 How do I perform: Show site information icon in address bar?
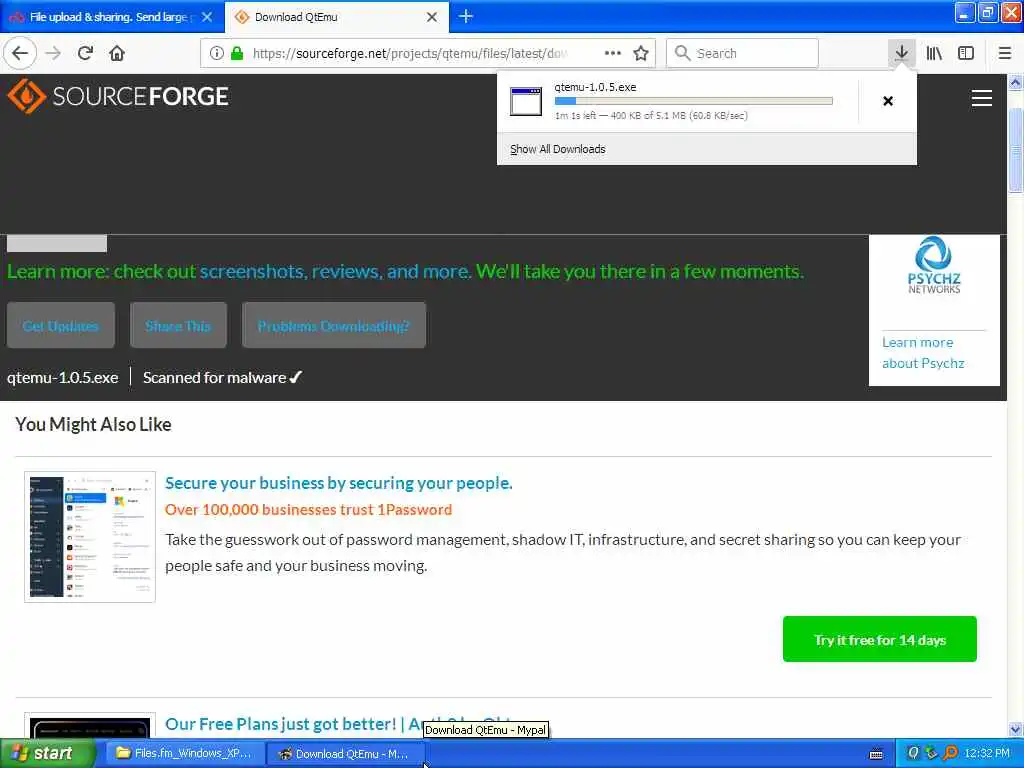[217, 53]
